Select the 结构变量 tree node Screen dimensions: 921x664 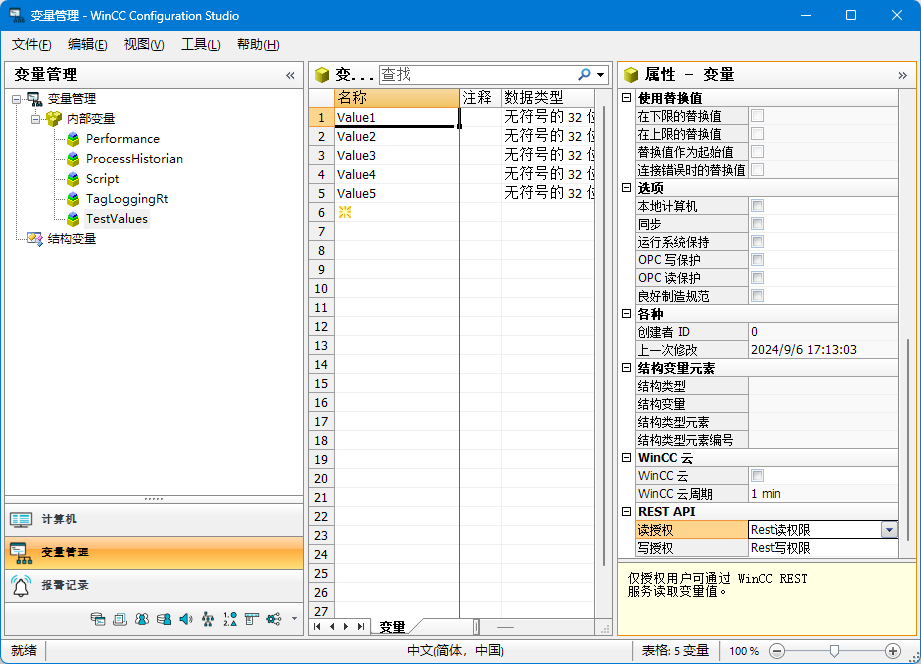click(72, 239)
